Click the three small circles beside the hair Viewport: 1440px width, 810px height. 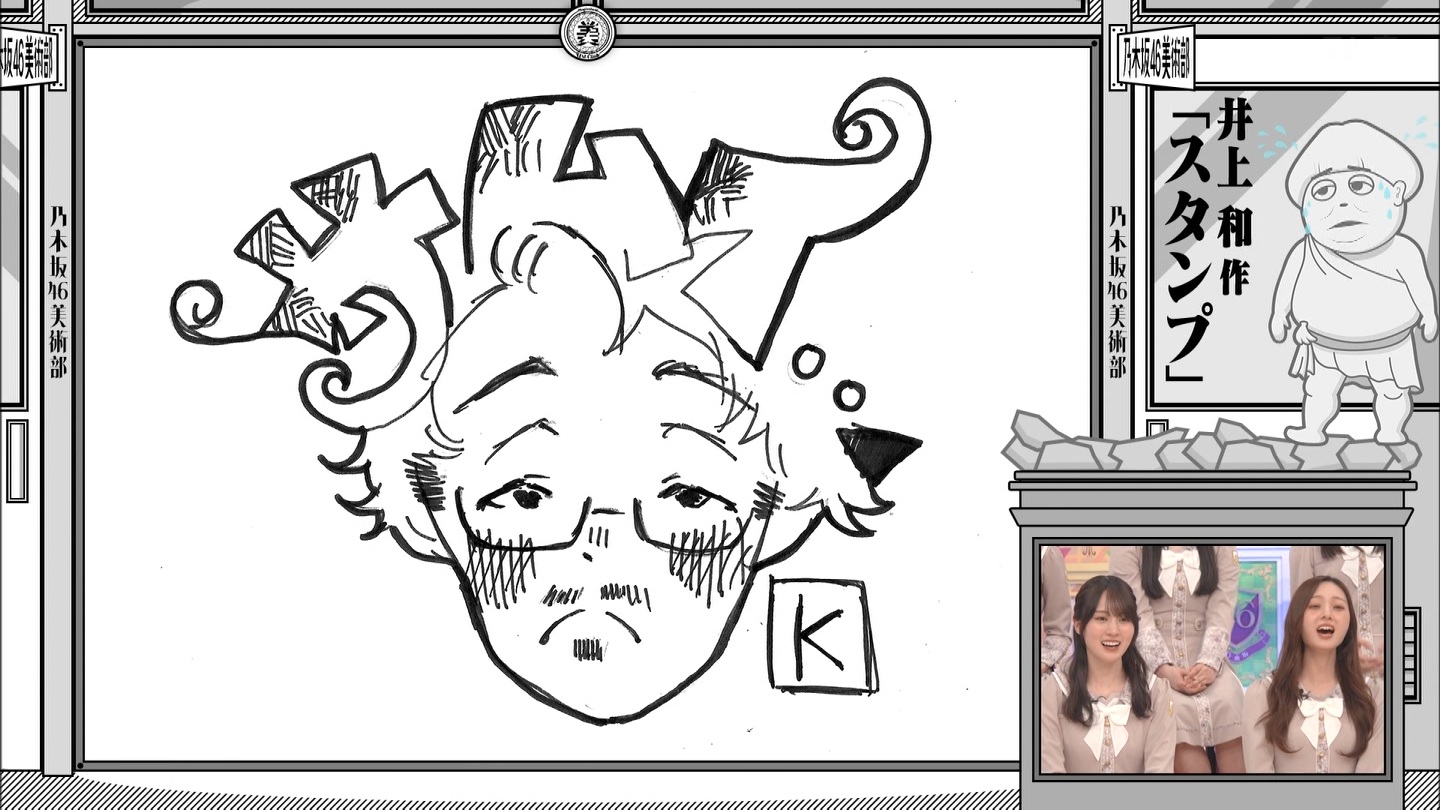(828, 378)
